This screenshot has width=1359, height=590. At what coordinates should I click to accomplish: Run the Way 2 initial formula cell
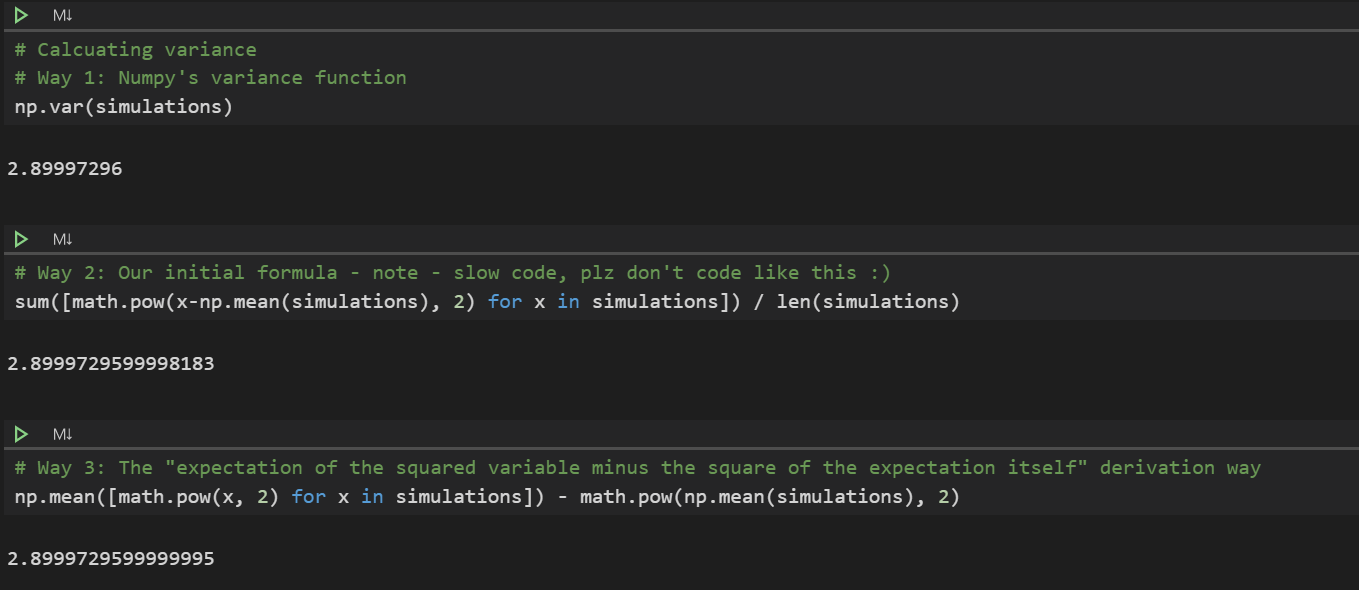[x=21, y=239]
